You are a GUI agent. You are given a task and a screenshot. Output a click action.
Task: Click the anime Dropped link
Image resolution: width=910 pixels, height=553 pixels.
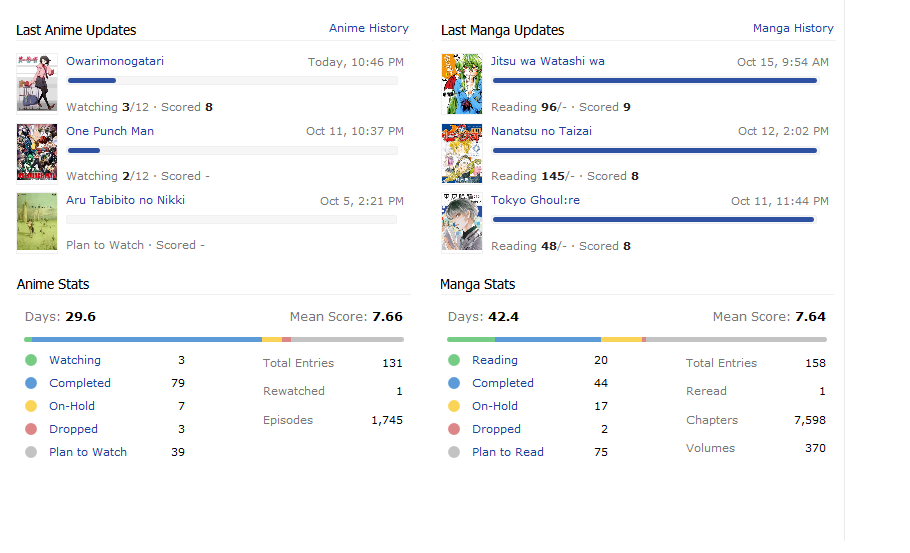click(73, 429)
